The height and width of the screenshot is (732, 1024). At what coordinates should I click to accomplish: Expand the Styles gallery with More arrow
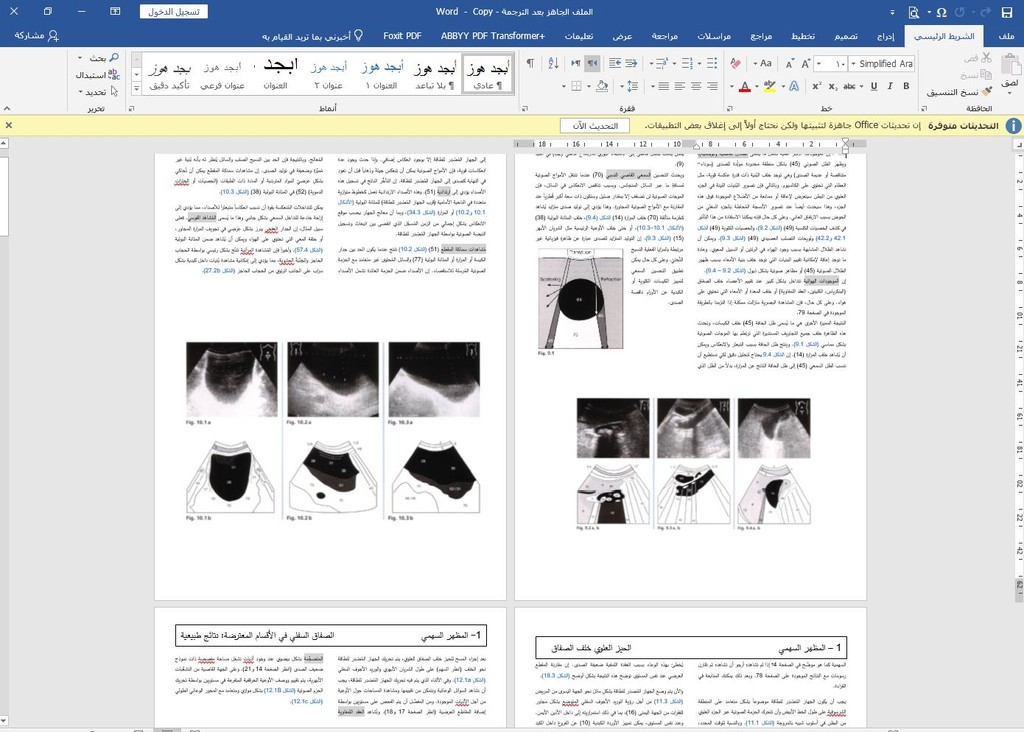coord(136,88)
